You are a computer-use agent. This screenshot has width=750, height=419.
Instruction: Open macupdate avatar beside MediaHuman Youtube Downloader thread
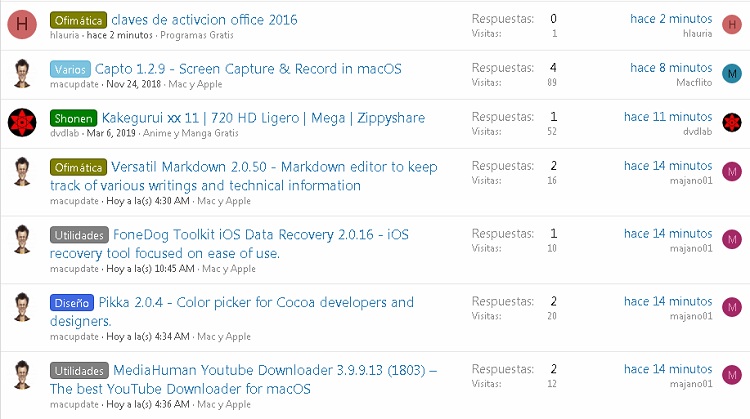22,375
